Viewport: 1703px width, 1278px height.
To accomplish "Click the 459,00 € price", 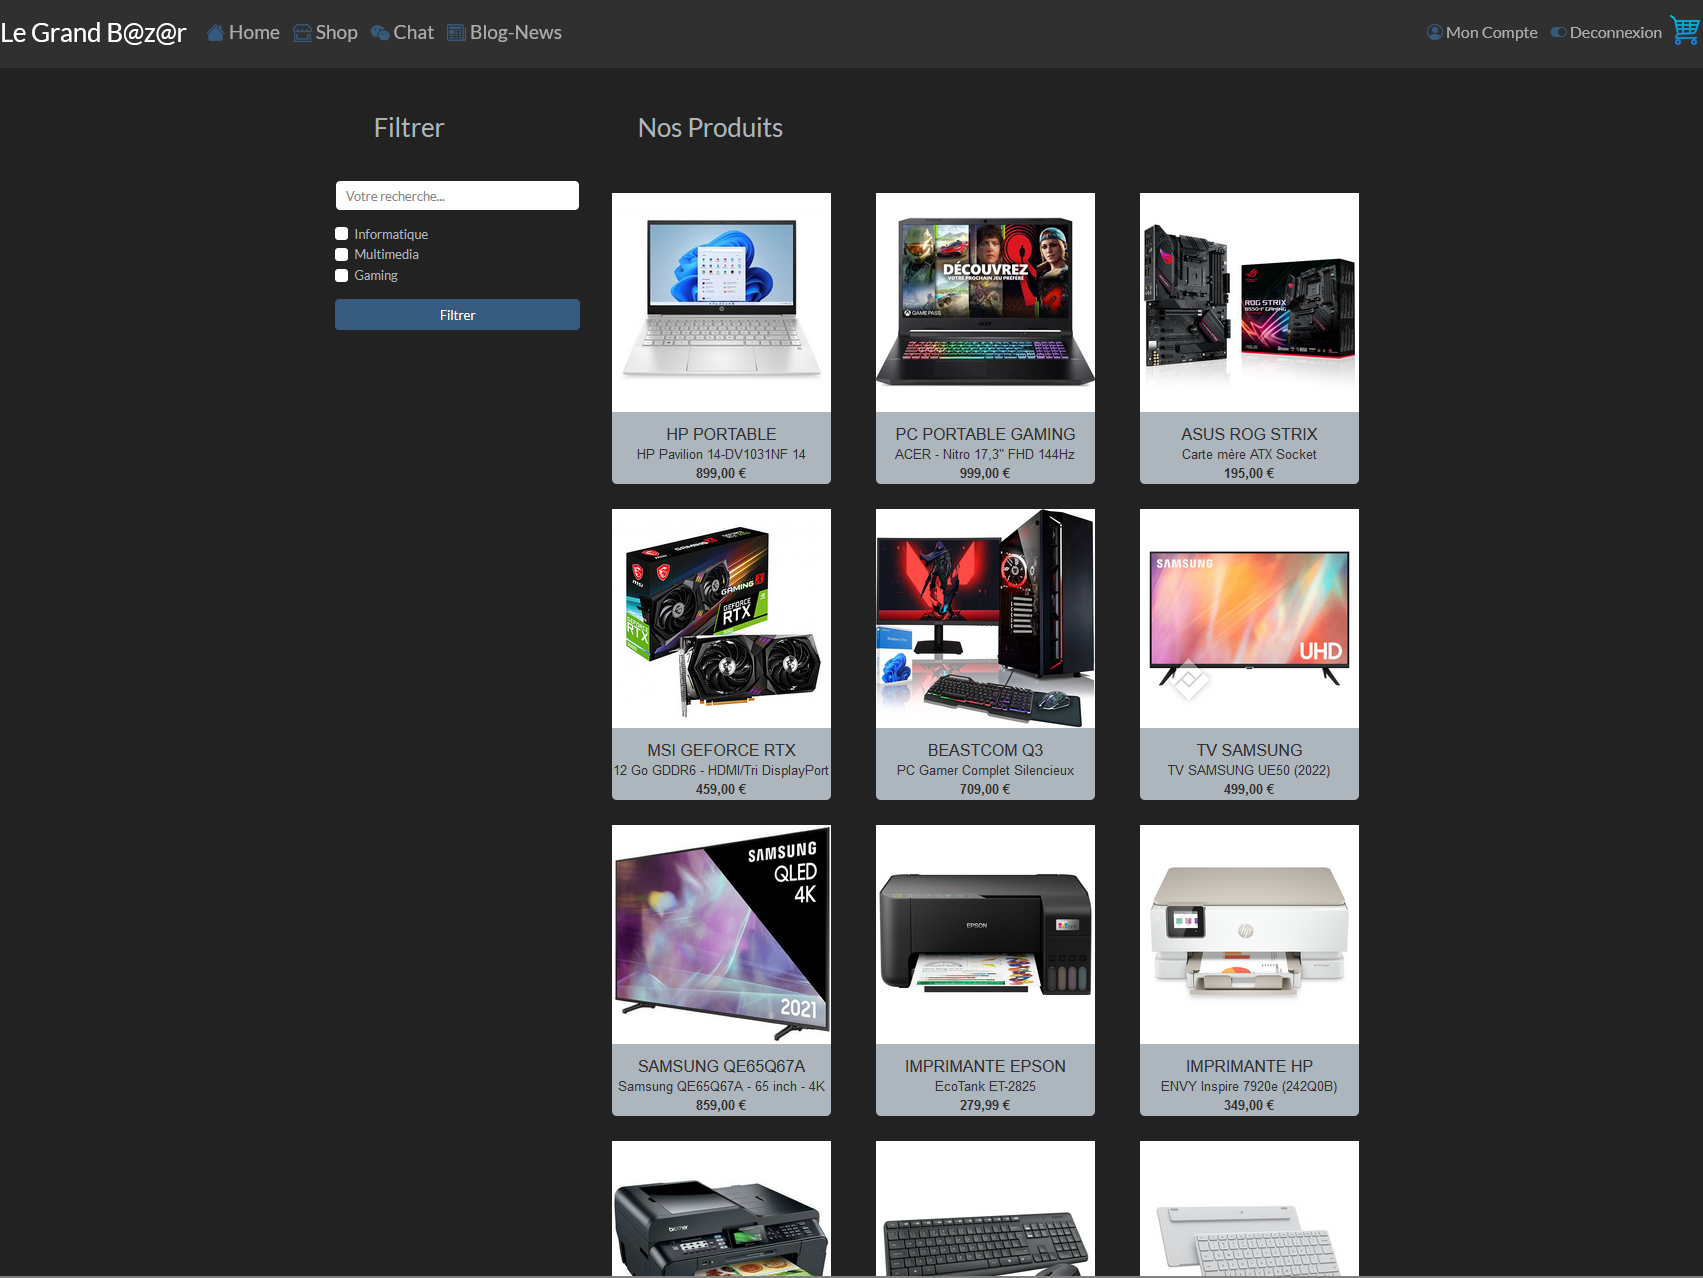I will [x=721, y=789].
